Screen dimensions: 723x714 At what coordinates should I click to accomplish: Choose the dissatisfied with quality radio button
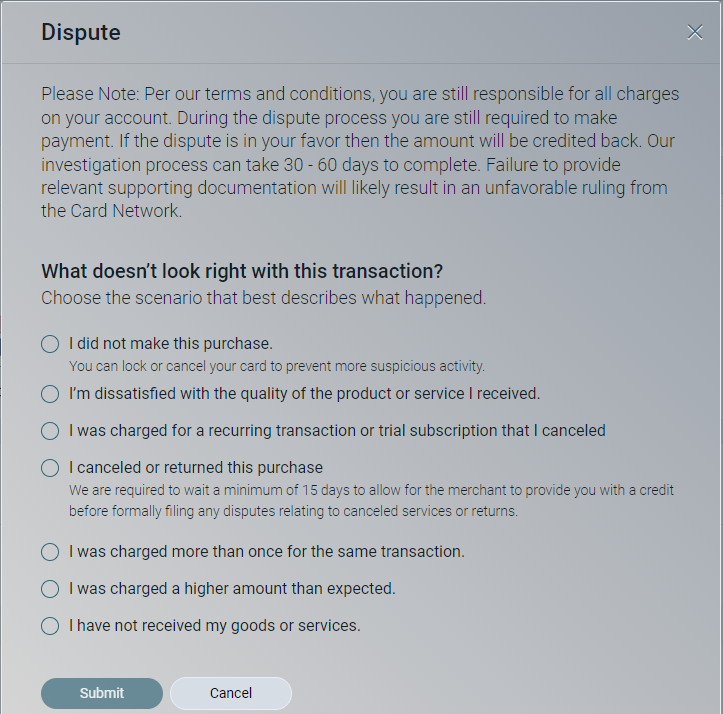point(50,394)
